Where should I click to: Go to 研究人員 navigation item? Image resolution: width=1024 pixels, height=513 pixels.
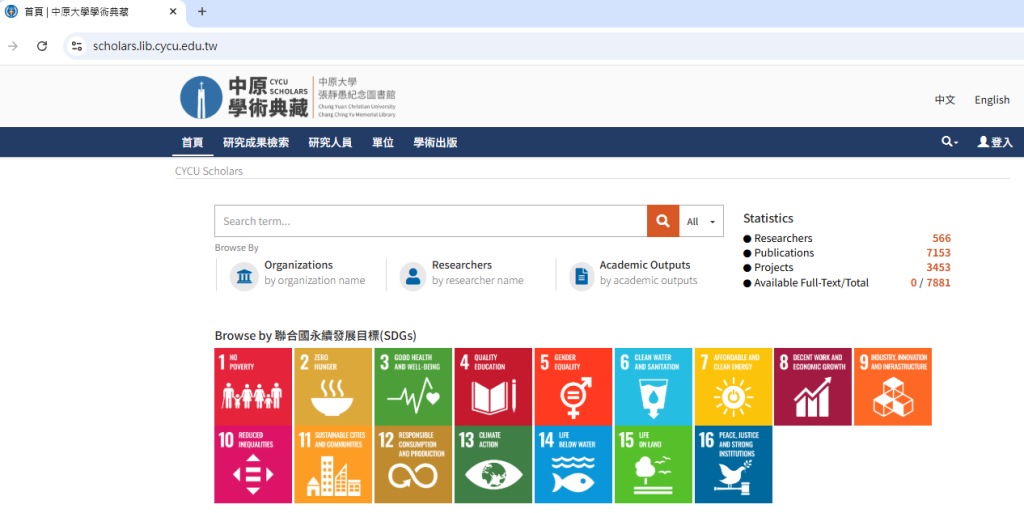pos(330,142)
